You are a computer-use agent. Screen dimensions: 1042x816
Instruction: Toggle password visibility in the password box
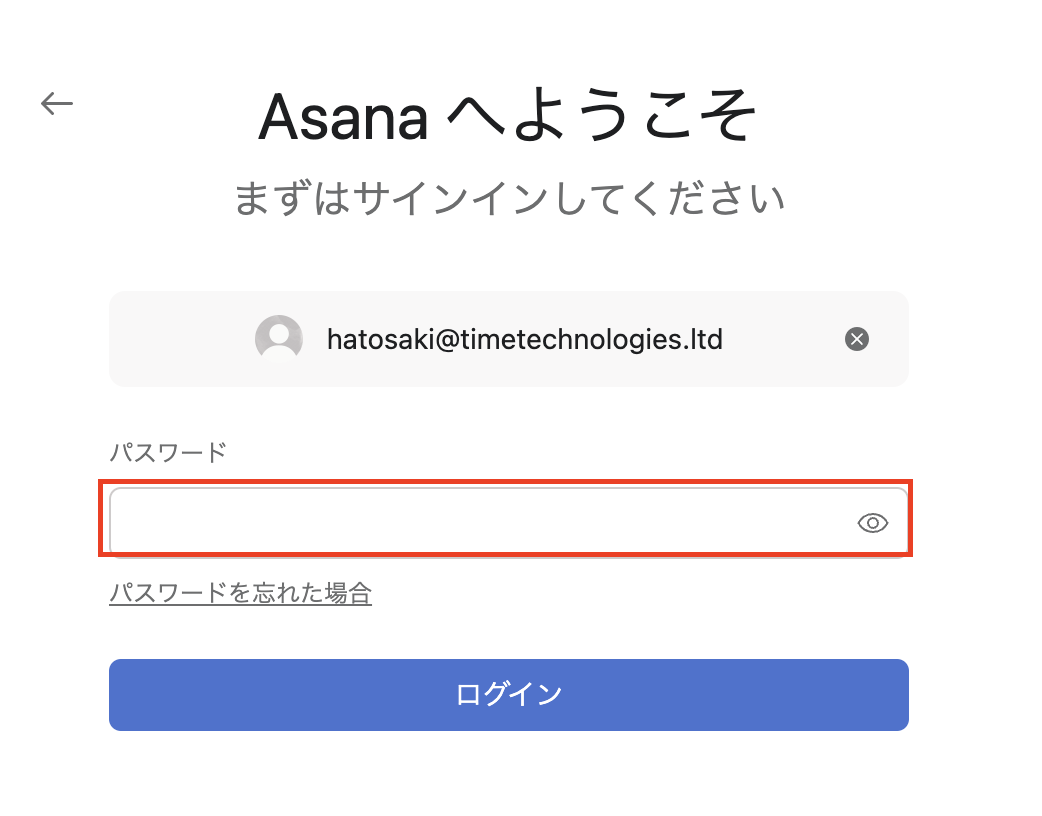(x=873, y=523)
